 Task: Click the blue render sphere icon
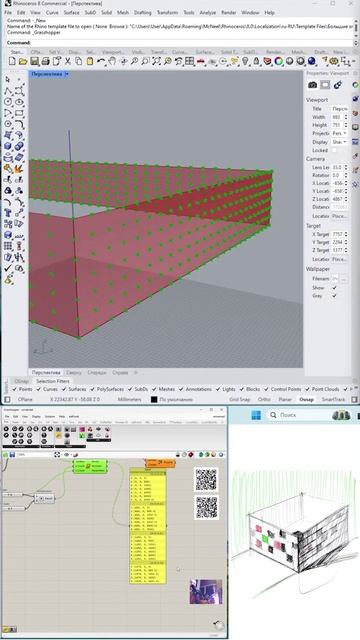[x=312, y=61]
